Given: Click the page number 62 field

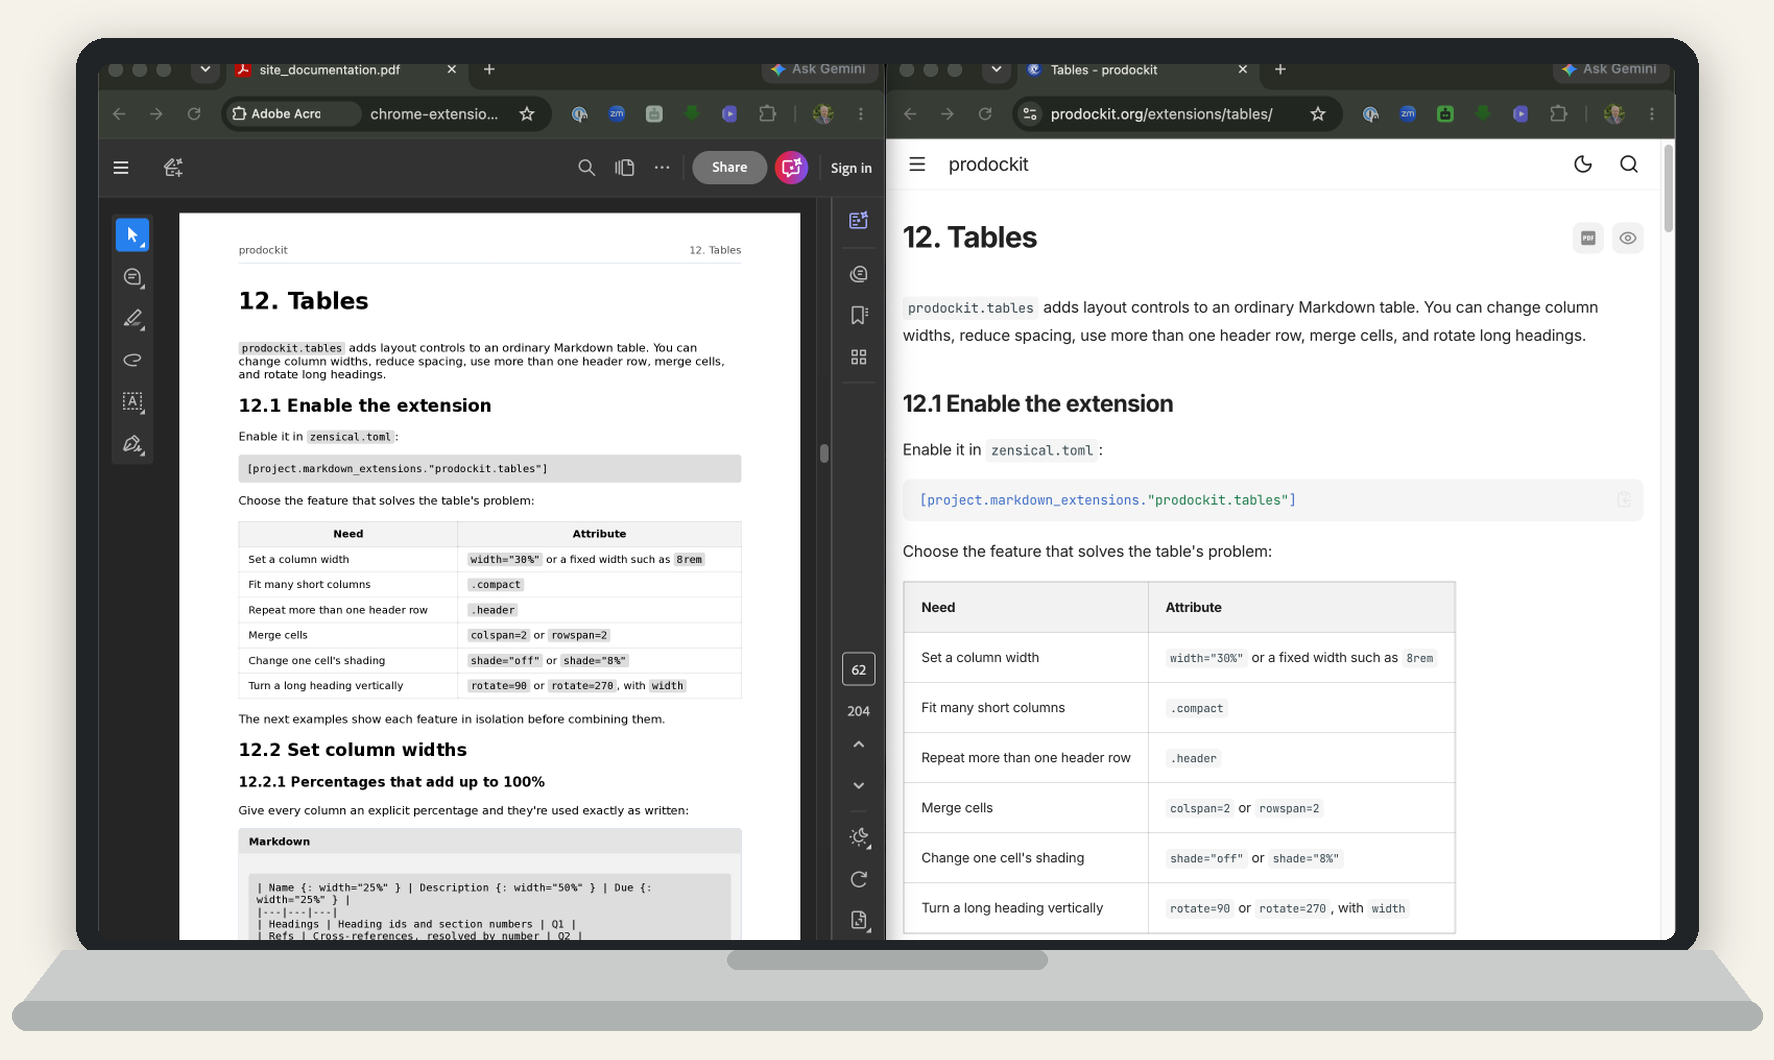Looking at the screenshot, I should [x=858, y=670].
